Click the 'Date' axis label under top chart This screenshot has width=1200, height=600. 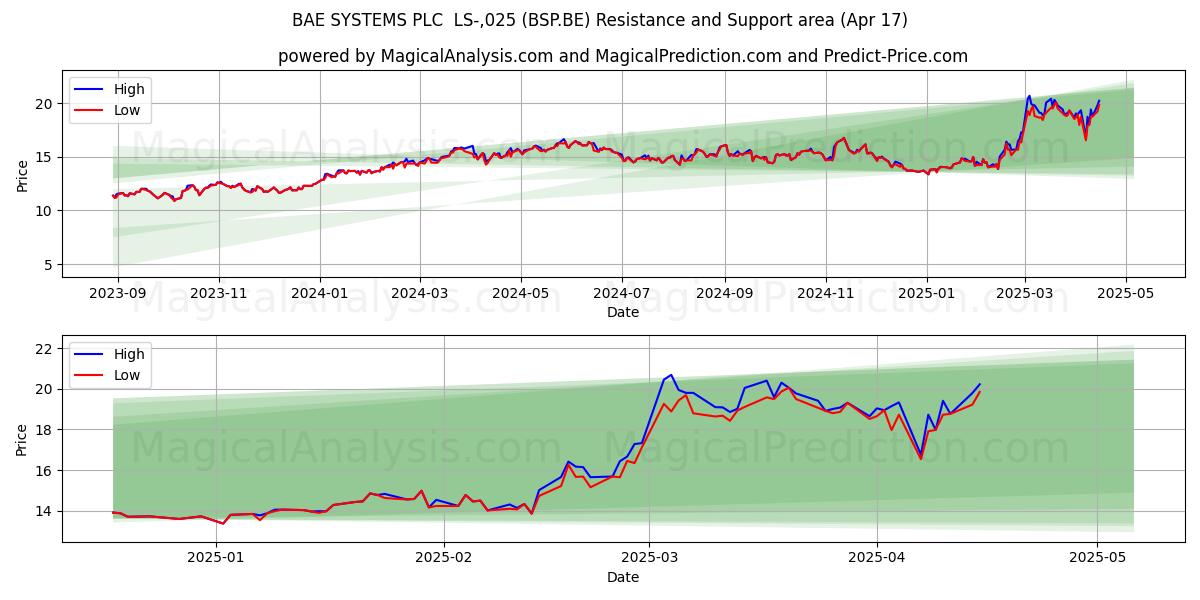click(622, 312)
